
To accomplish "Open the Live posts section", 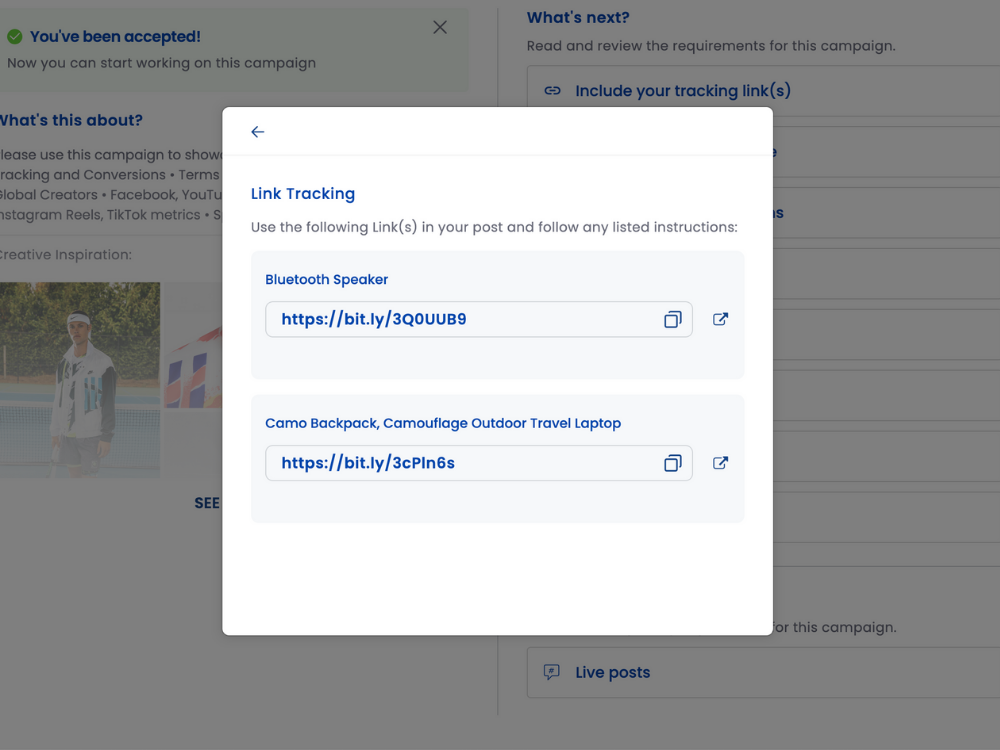I will point(613,672).
